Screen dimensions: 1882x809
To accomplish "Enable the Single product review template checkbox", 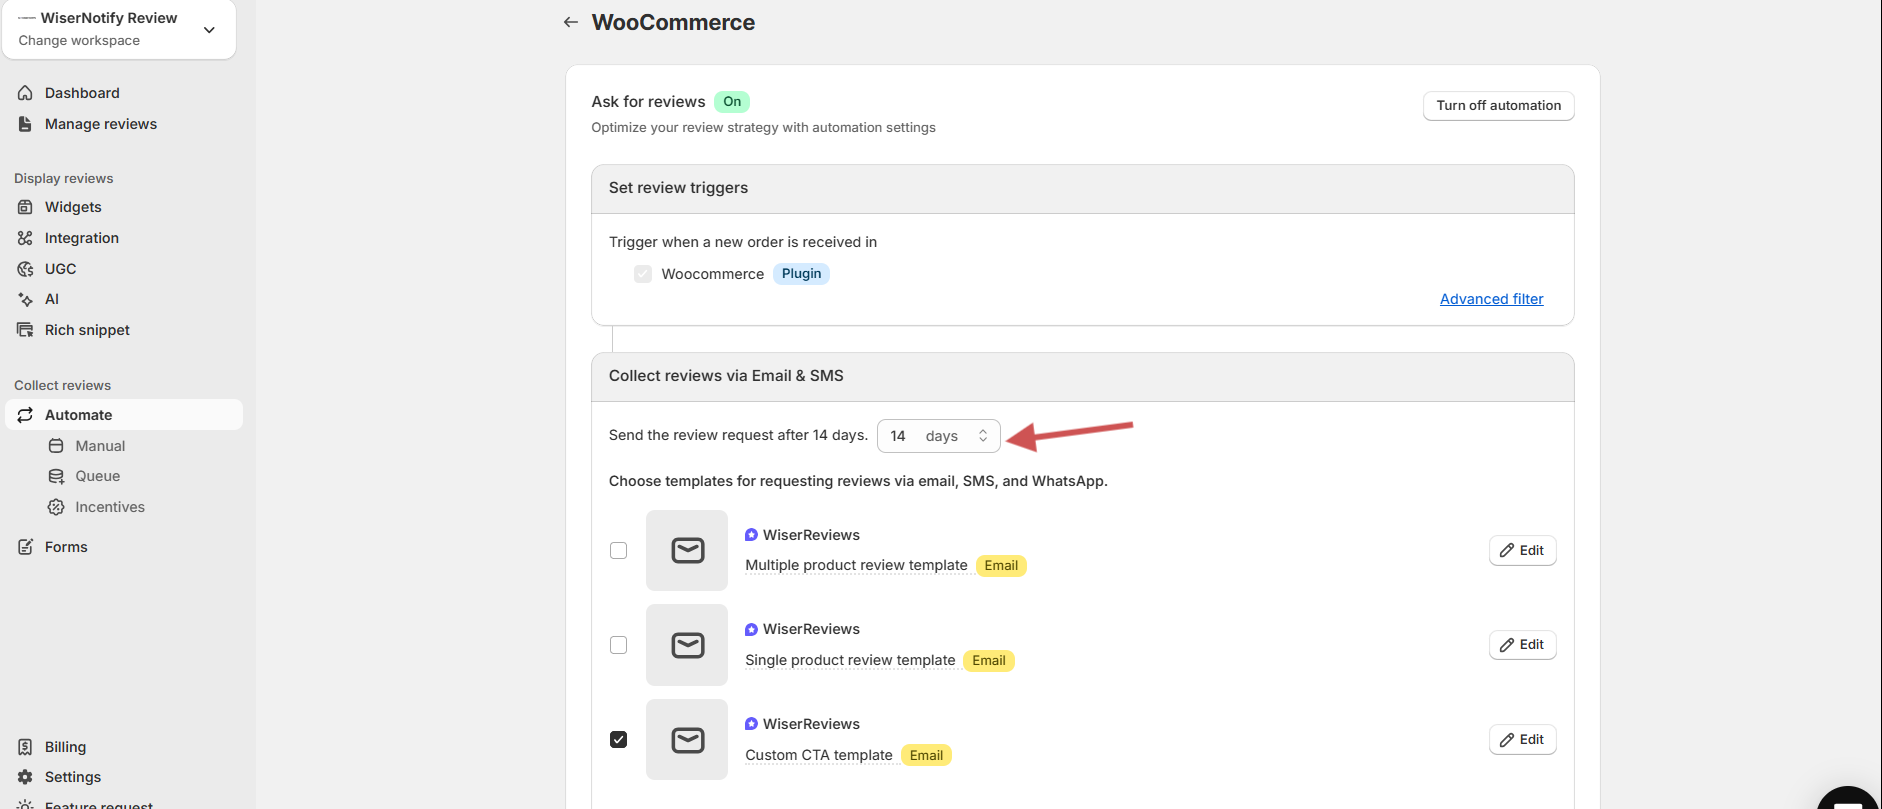I will click(619, 645).
